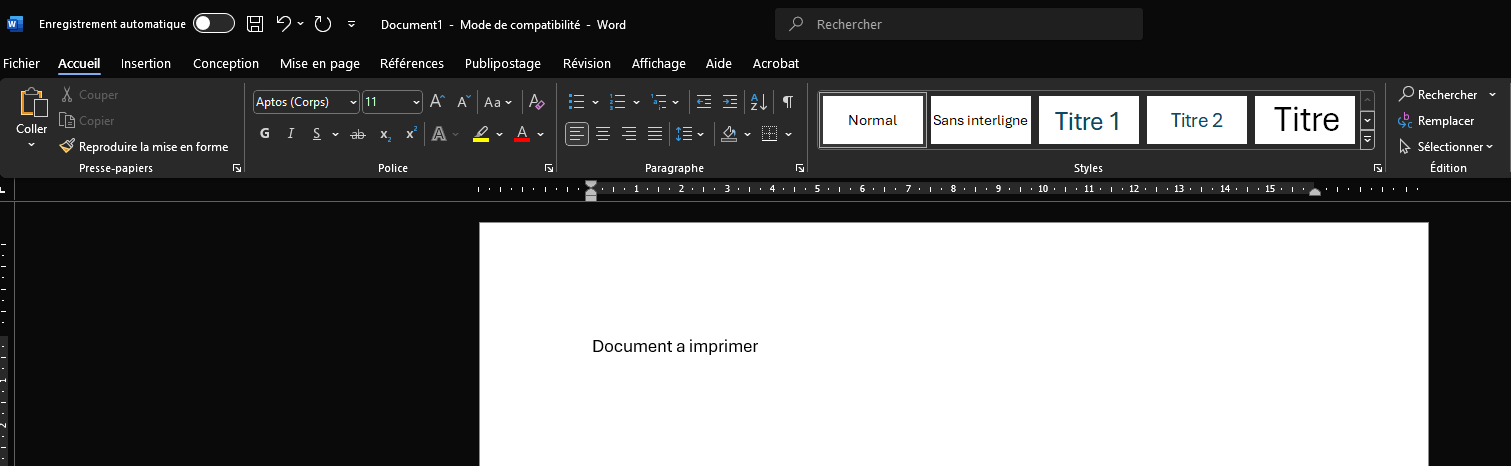Click the Coller paste clipboard icon
The width and height of the screenshot is (1511, 466).
[32, 103]
